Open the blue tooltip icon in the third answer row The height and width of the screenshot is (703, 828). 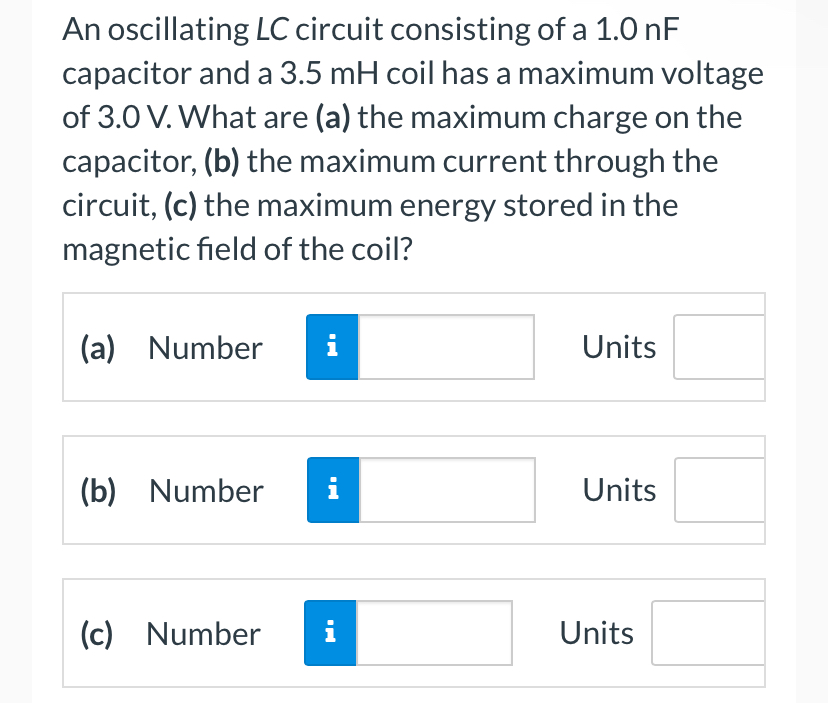[x=329, y=633]
